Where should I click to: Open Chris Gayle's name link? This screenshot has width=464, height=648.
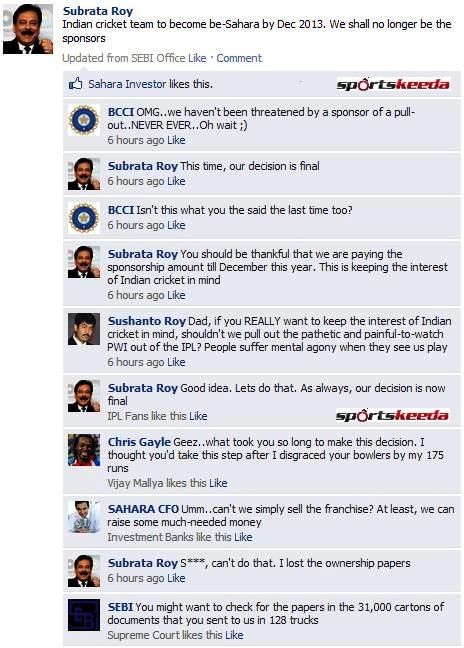tap(139, 442)
